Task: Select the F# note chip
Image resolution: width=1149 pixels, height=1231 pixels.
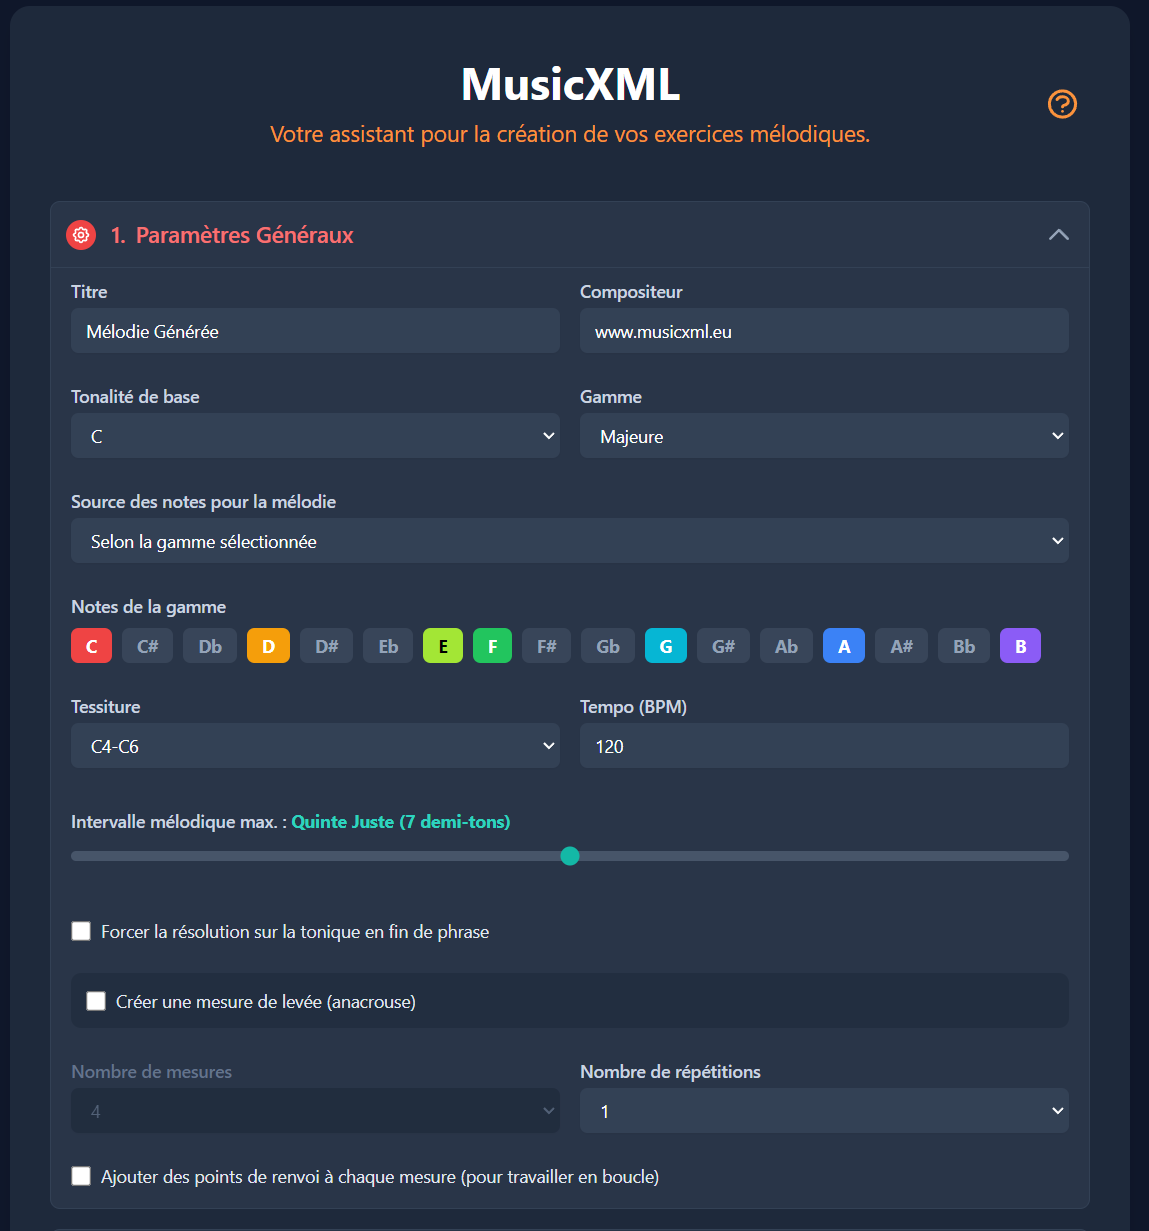Action: pos(546,646)
